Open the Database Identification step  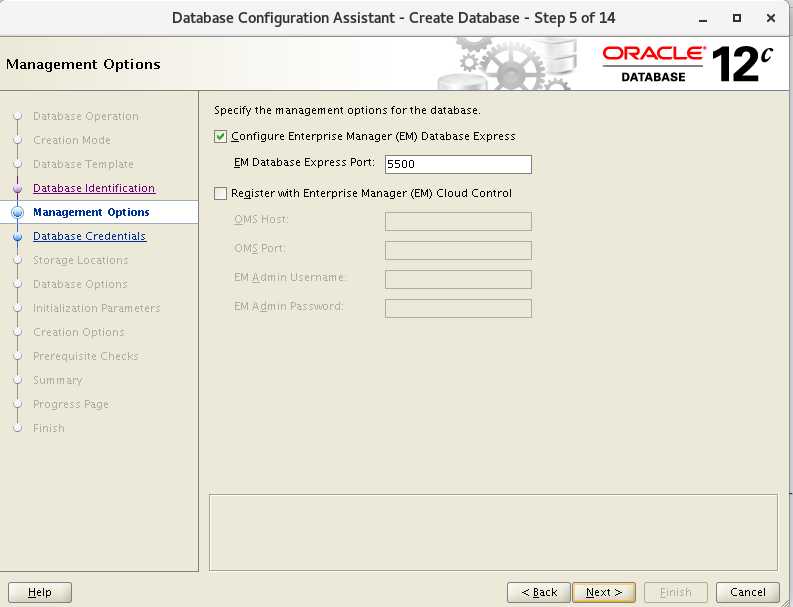94,188
